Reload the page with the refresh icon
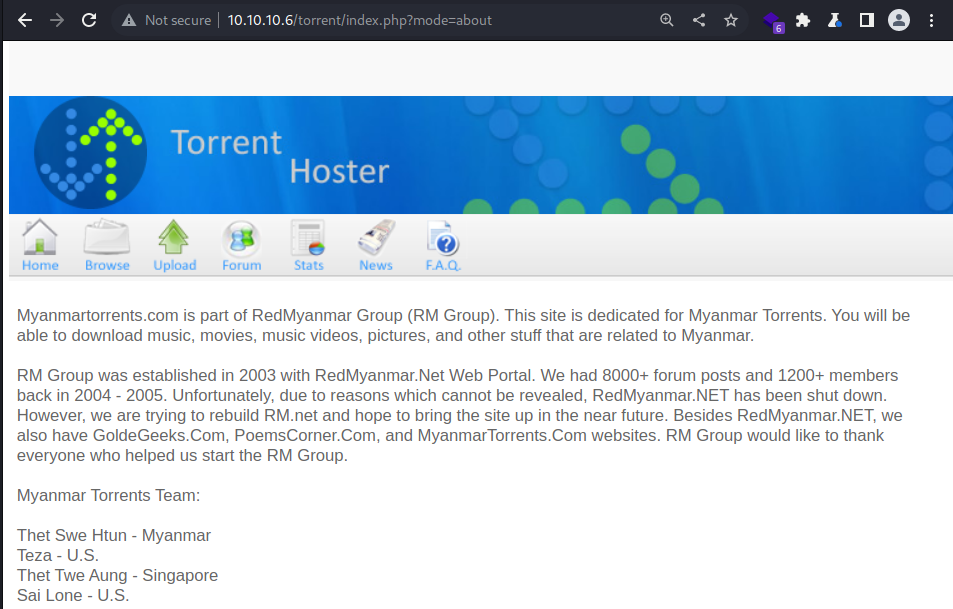This screenshot has width=953, height=609. coord(89,20)
